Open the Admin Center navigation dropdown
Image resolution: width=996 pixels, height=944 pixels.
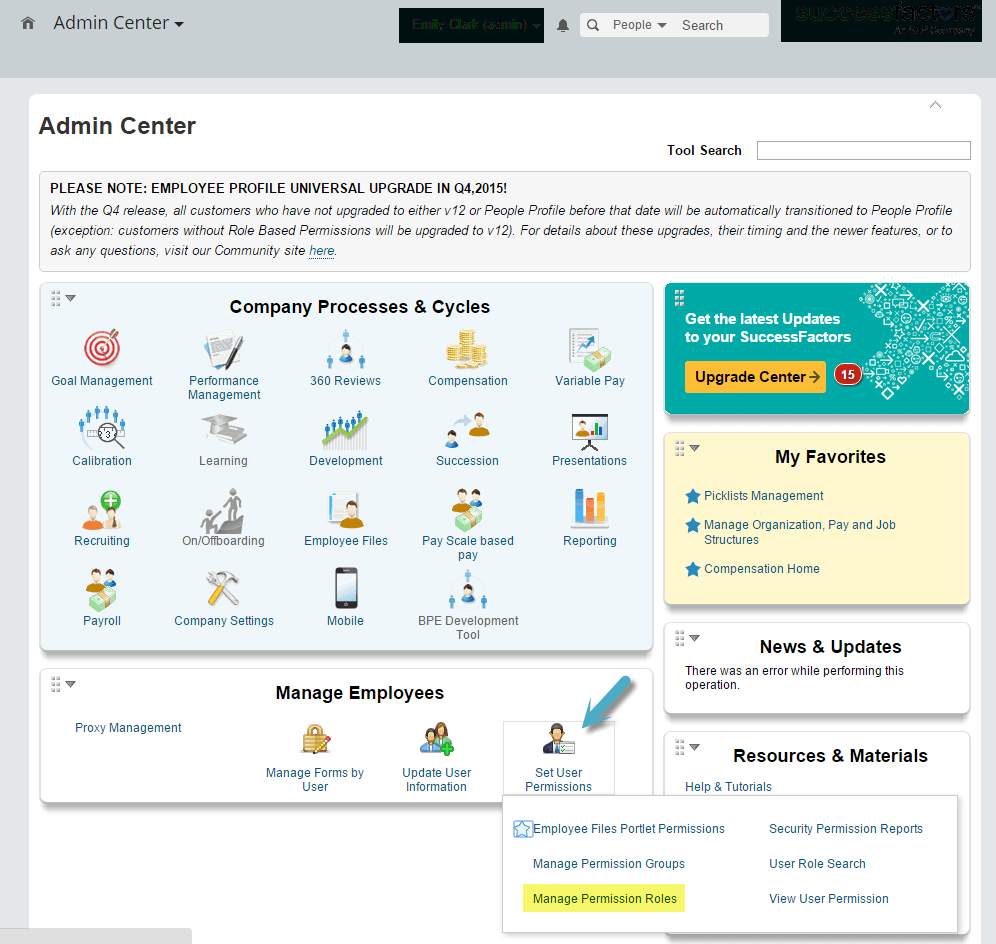[x=119, y=24]
